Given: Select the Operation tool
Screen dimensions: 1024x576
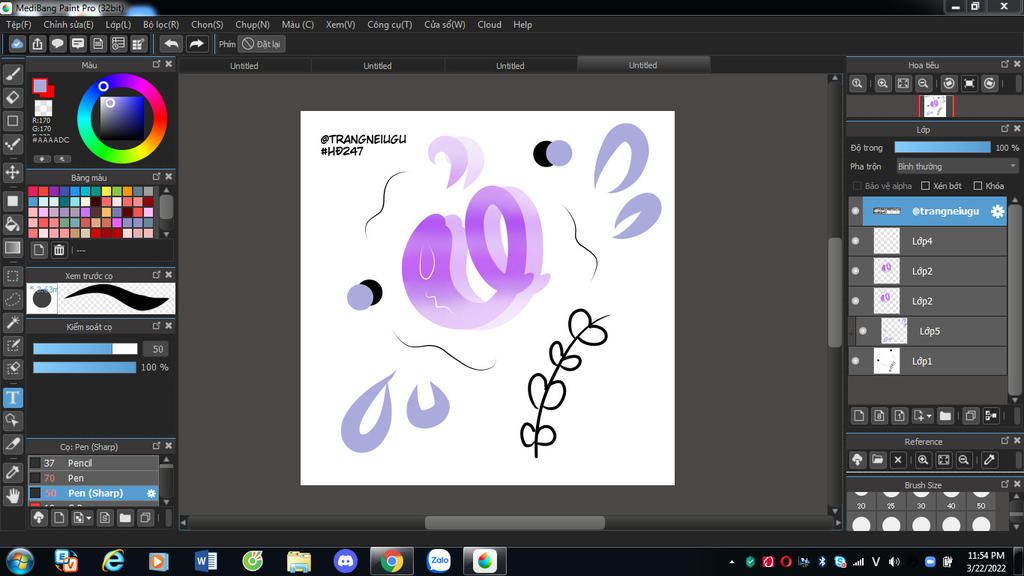Looking at the screenshot, I should (13, 421).
